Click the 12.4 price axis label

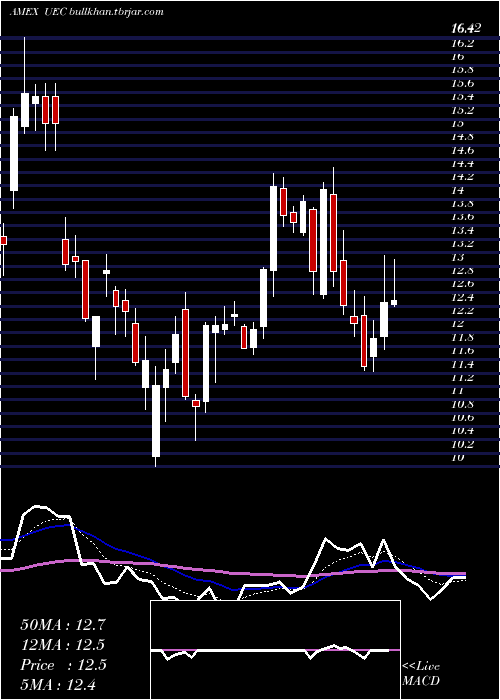(461, 297)
